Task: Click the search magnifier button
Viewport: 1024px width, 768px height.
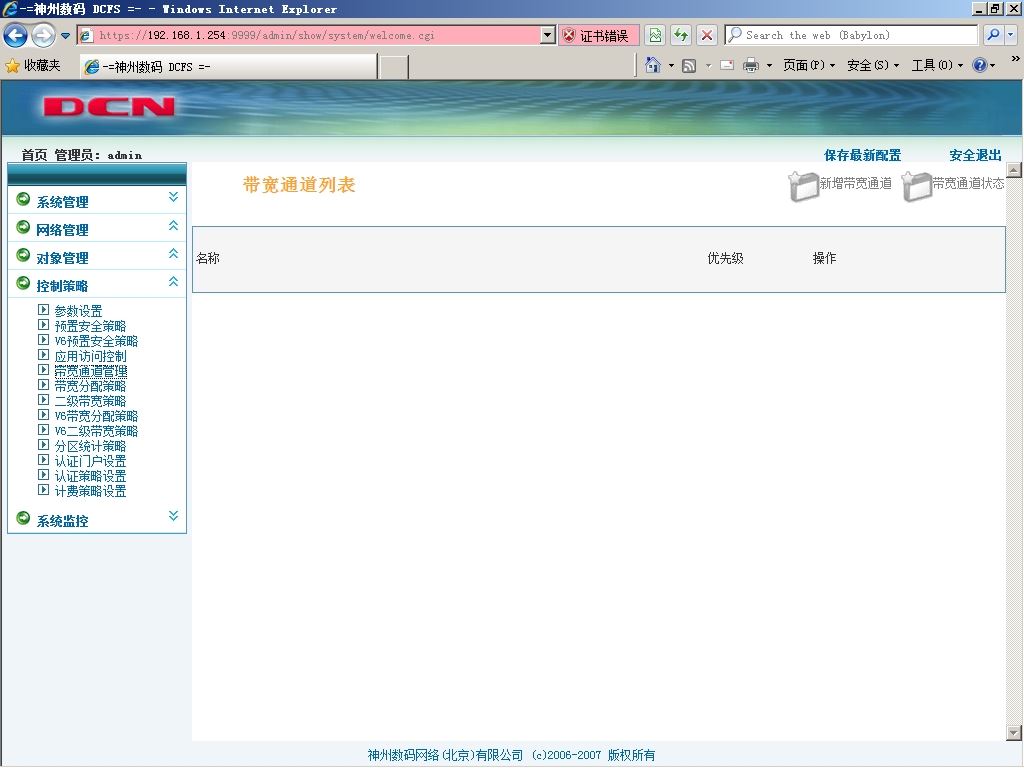Action: (993, 35)
